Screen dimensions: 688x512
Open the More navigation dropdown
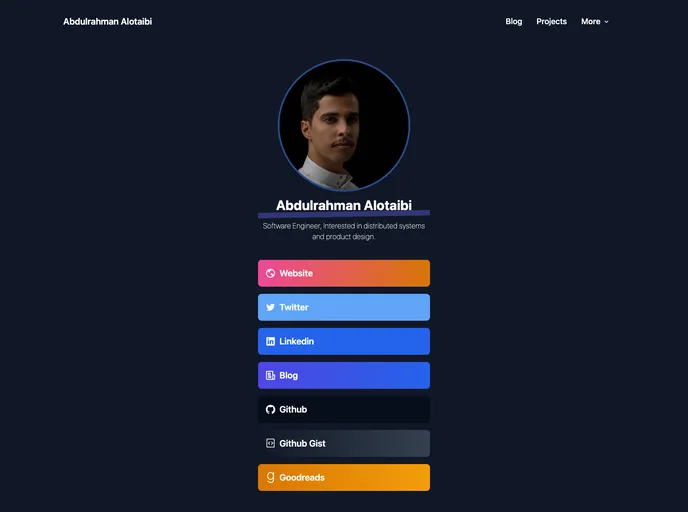click(595, 21)
